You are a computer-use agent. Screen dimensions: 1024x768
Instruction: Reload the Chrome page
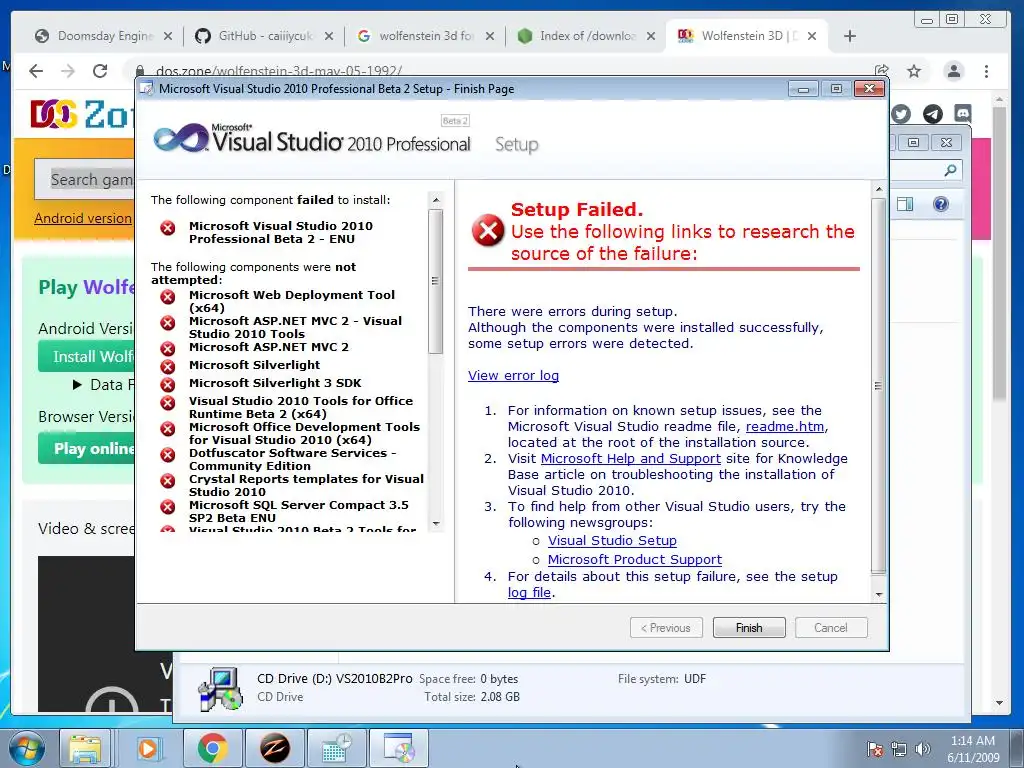(x=100, y=71)
